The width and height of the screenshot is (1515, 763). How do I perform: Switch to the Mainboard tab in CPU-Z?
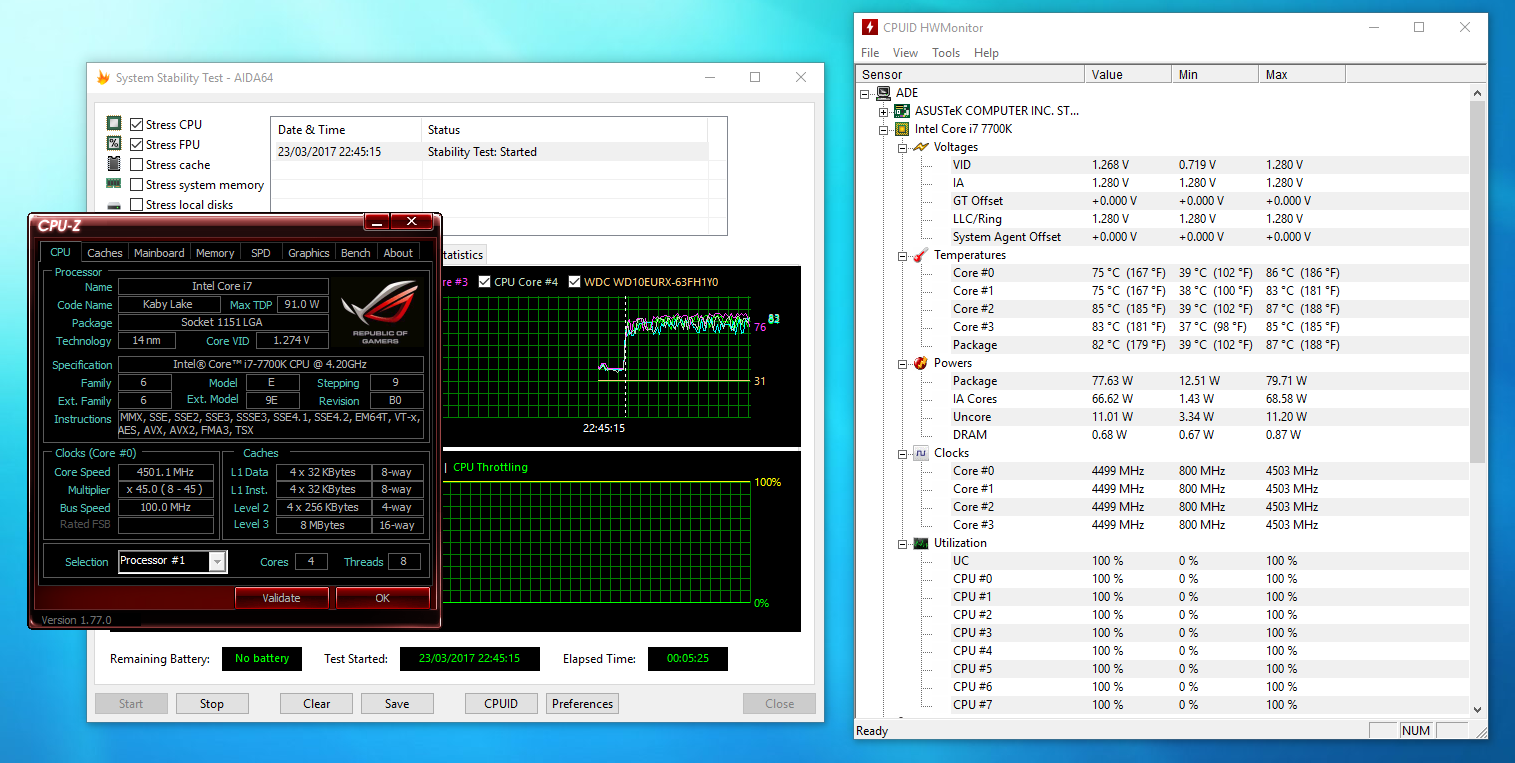pos(159,253)
